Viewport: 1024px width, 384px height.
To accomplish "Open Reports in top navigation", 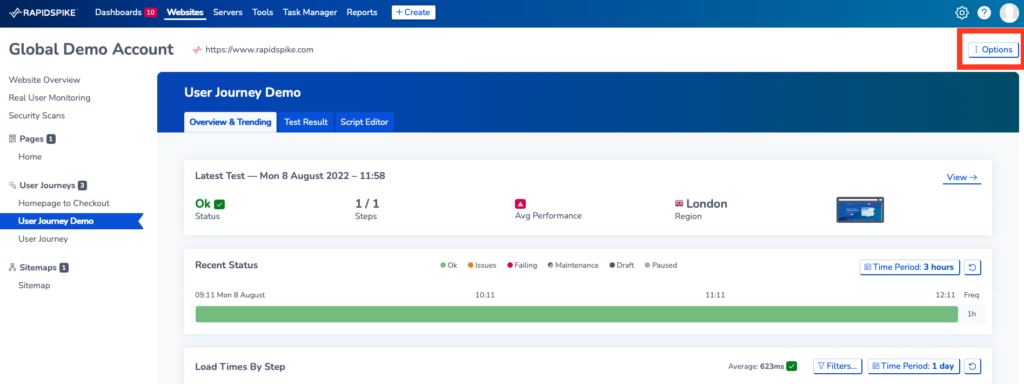I will point(362,12).
